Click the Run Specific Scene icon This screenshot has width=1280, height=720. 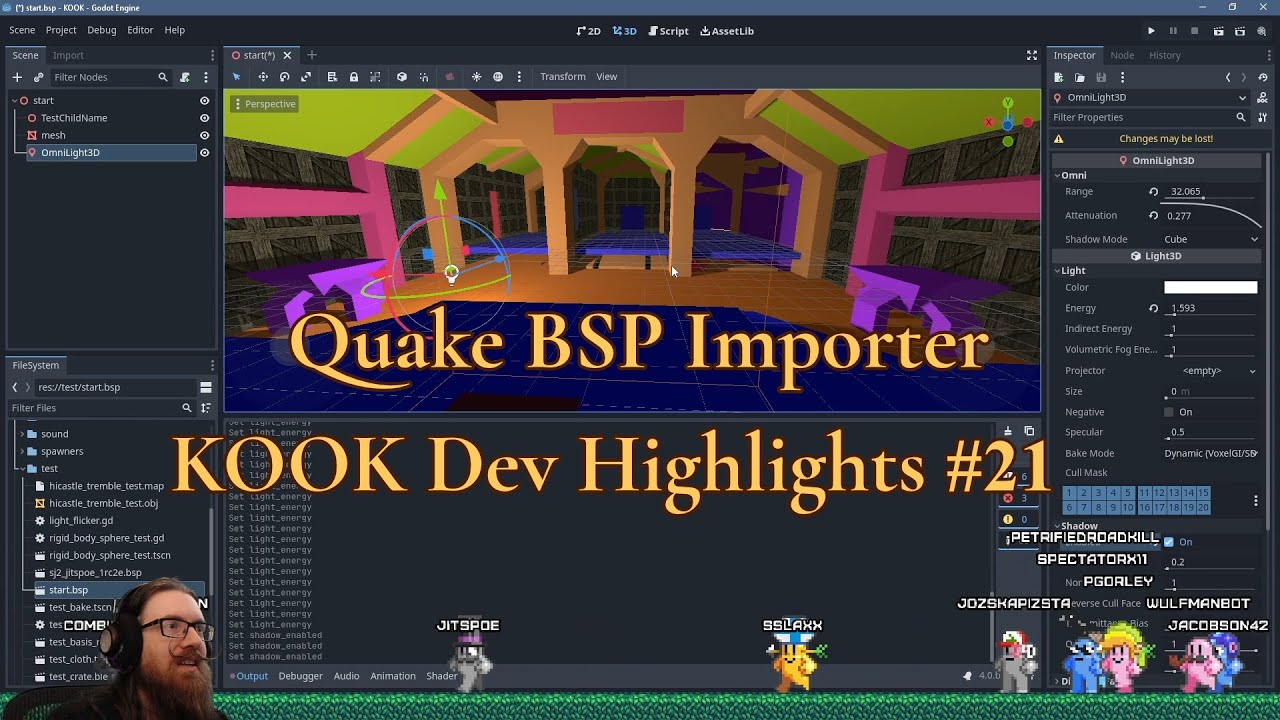point(1240,31)
